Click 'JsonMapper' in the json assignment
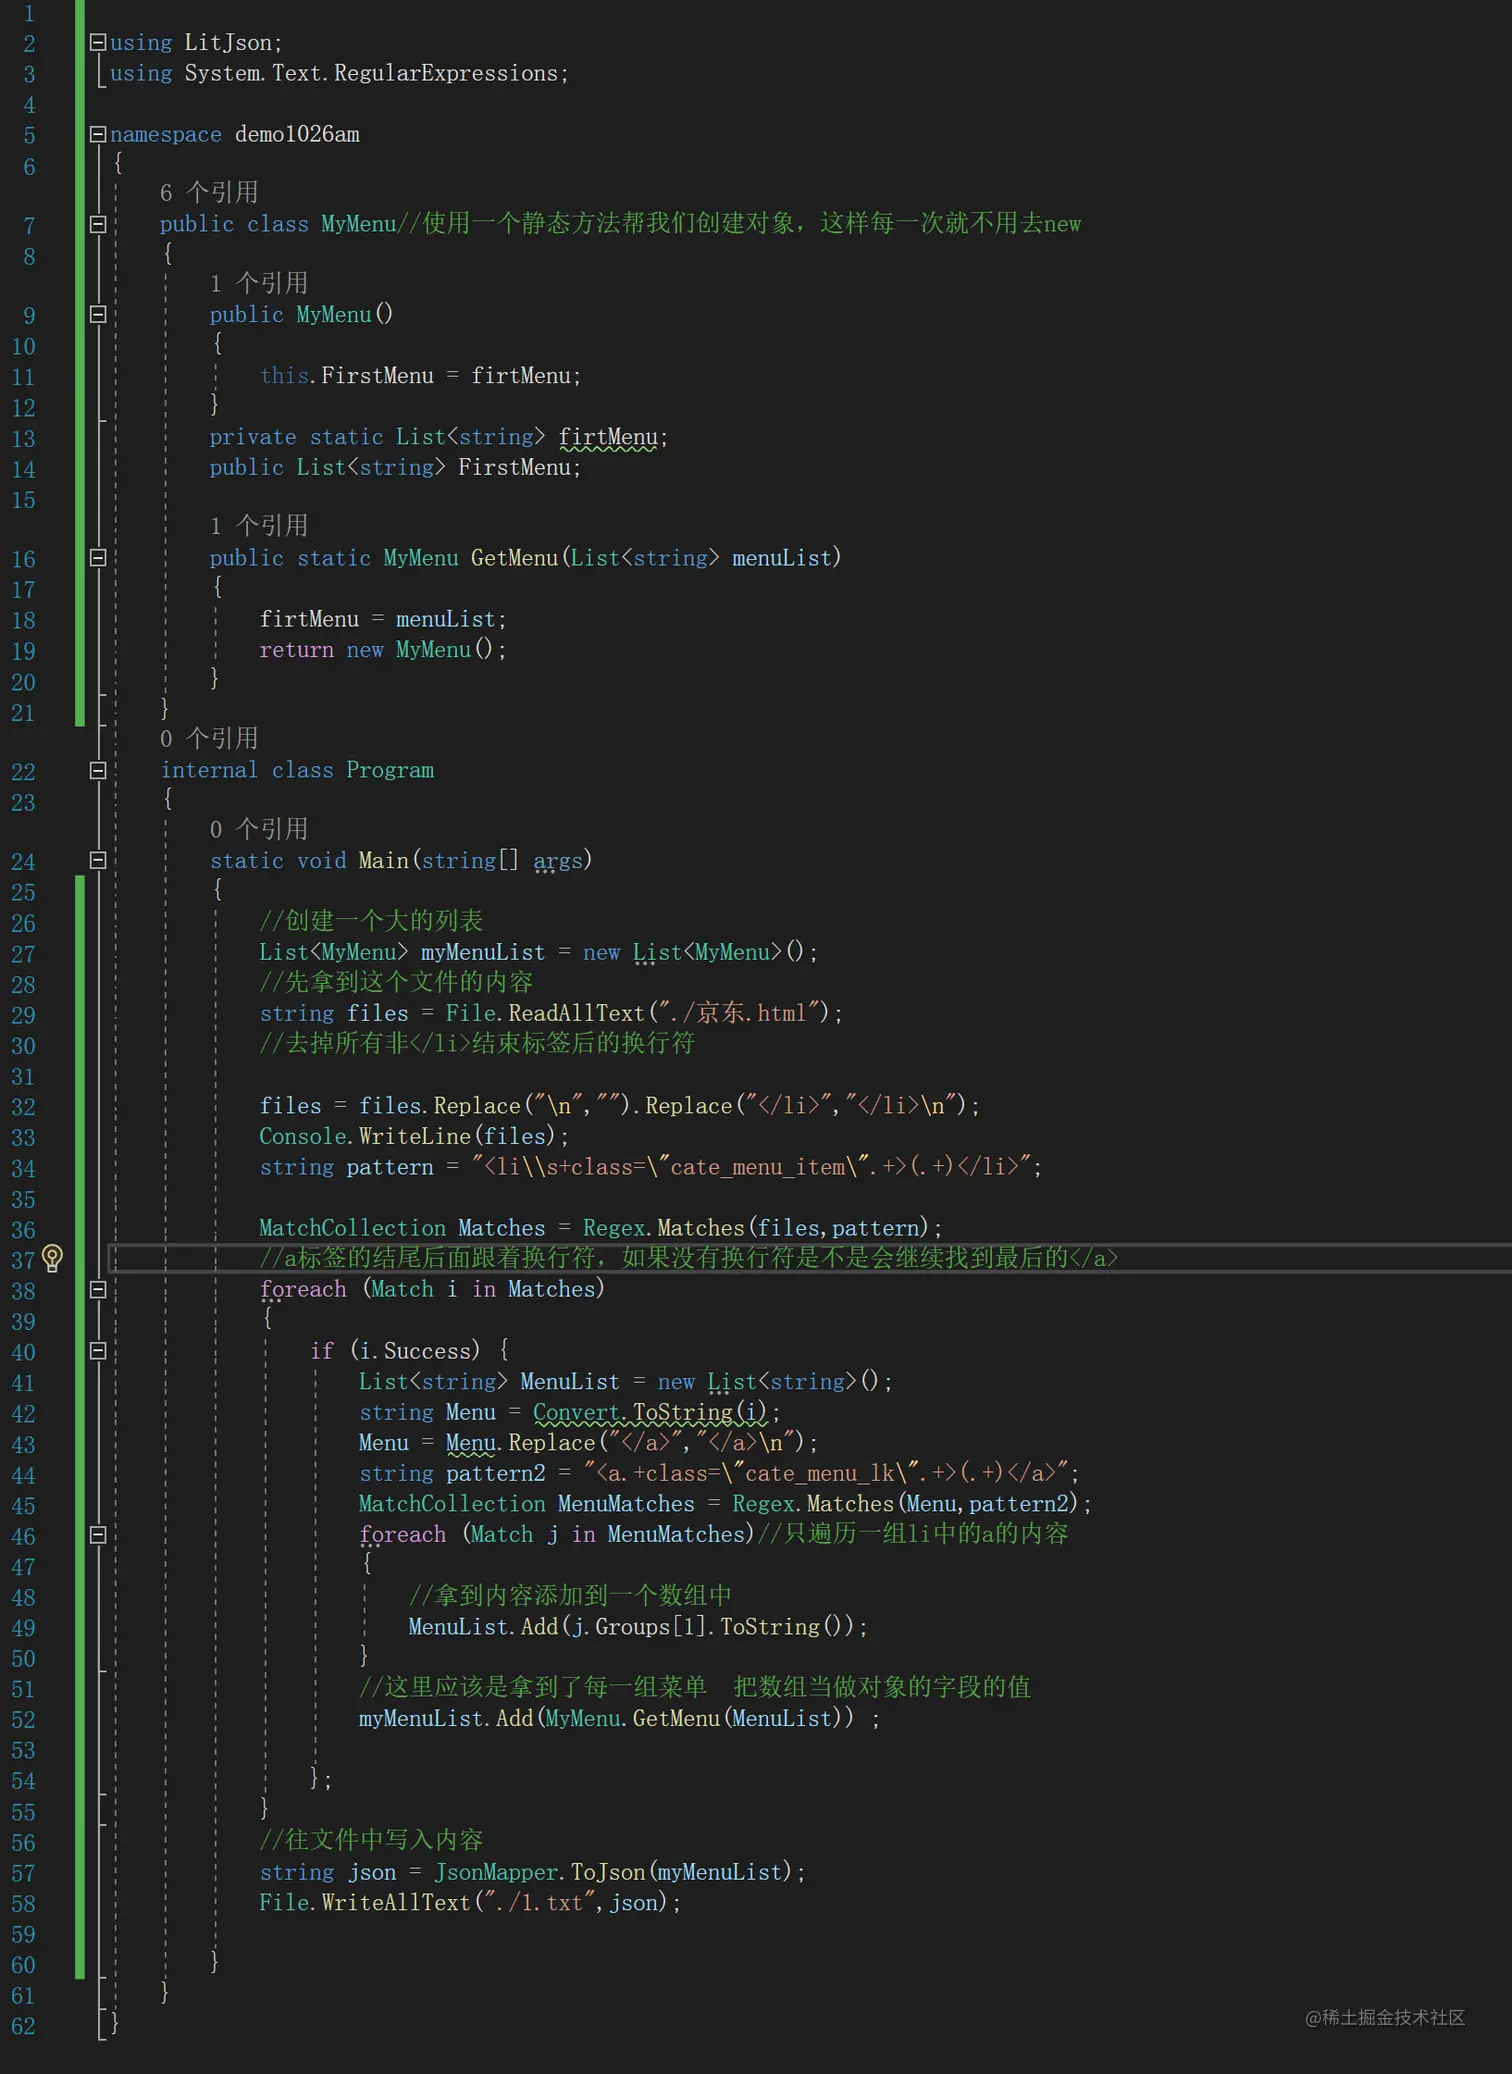Screen dimensions: 1512x2074 click(496, 1872)
